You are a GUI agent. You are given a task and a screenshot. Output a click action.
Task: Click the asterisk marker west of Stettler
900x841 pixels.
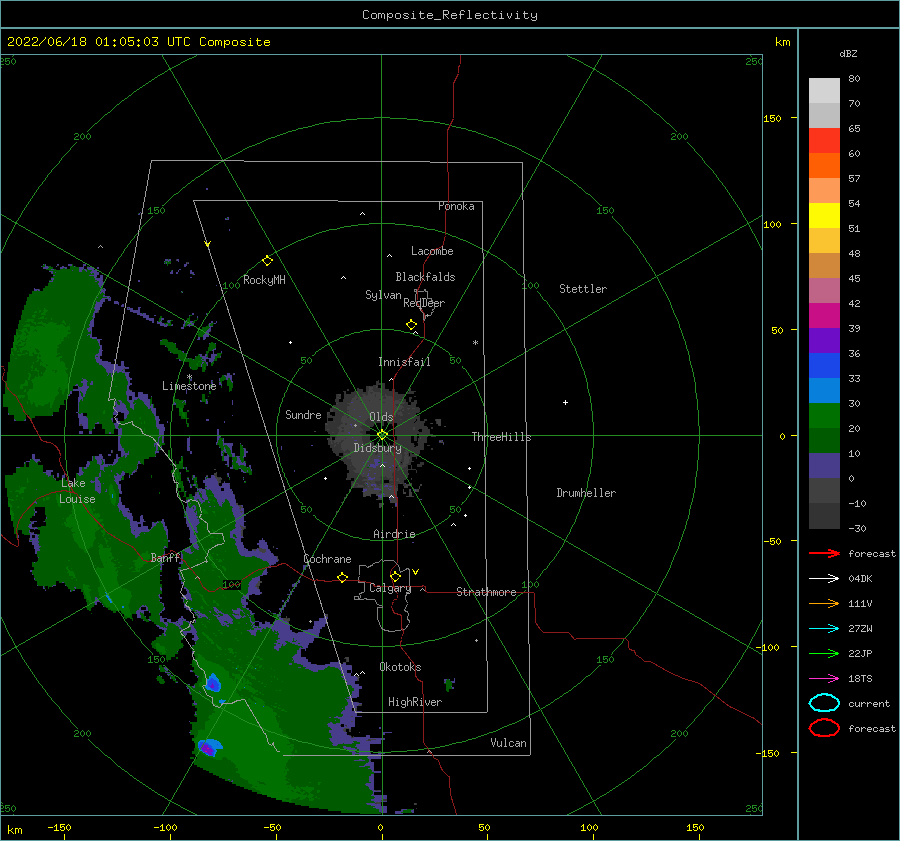(x=475, y=343)
